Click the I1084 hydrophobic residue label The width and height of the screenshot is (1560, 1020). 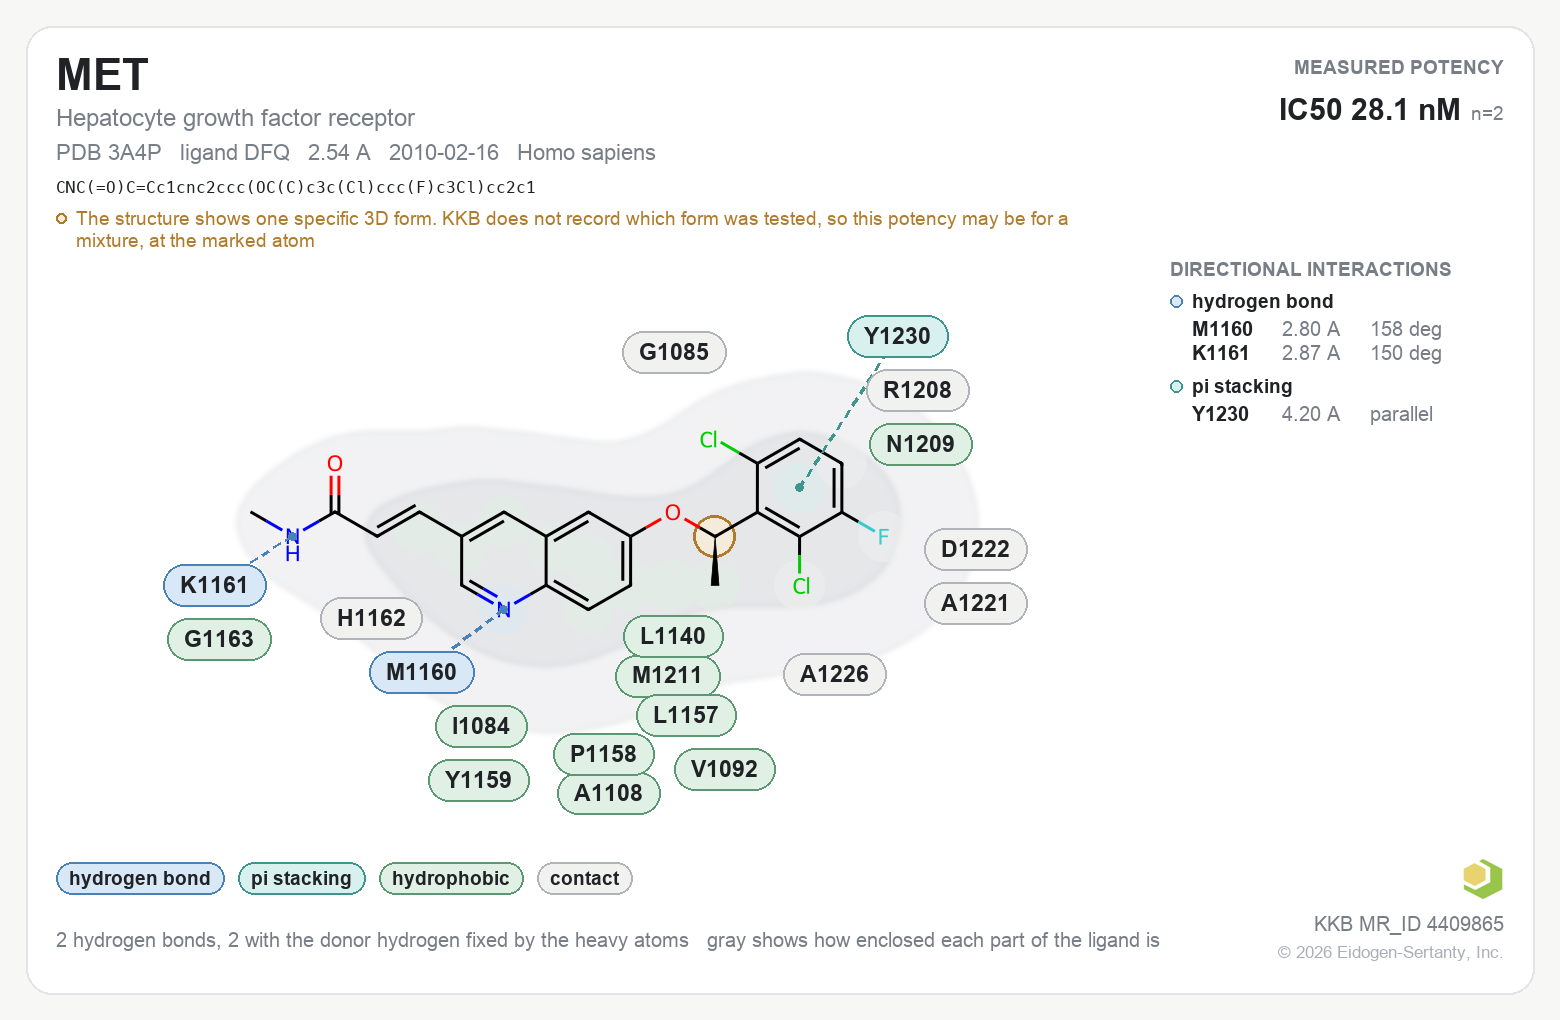[x=481, y=726]
